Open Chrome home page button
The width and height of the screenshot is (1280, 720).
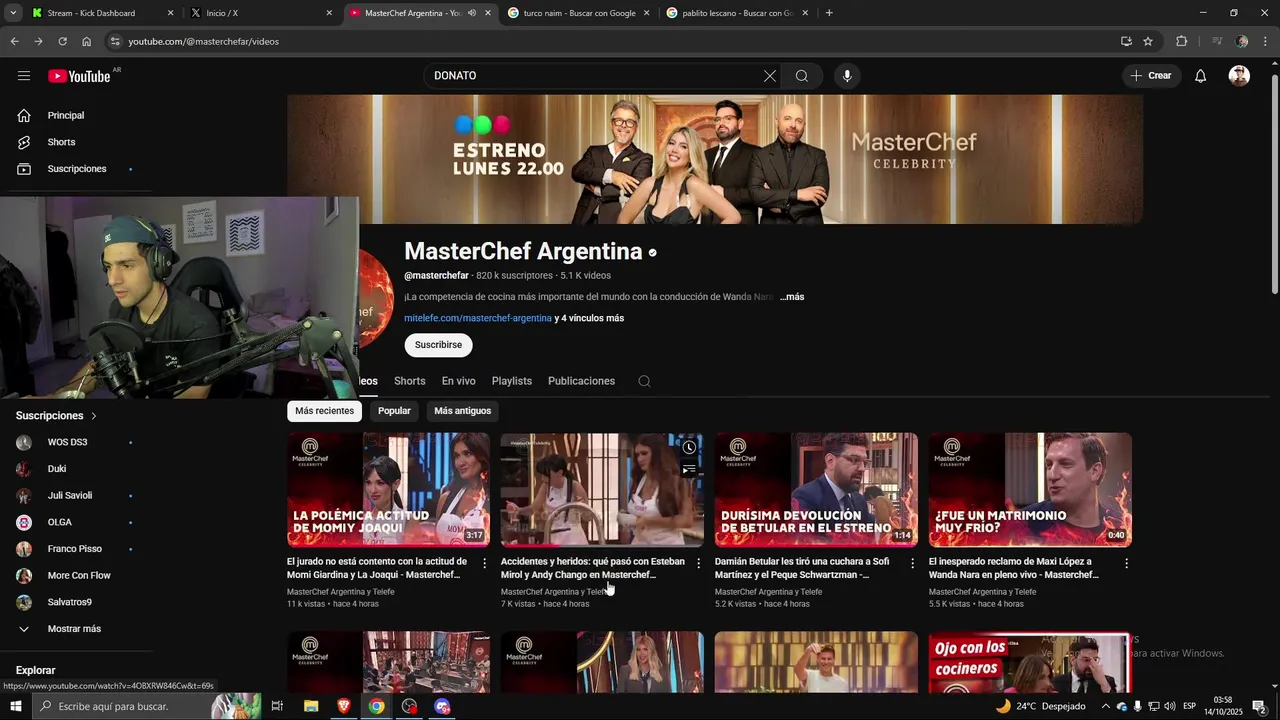click(x=86, y=41)
